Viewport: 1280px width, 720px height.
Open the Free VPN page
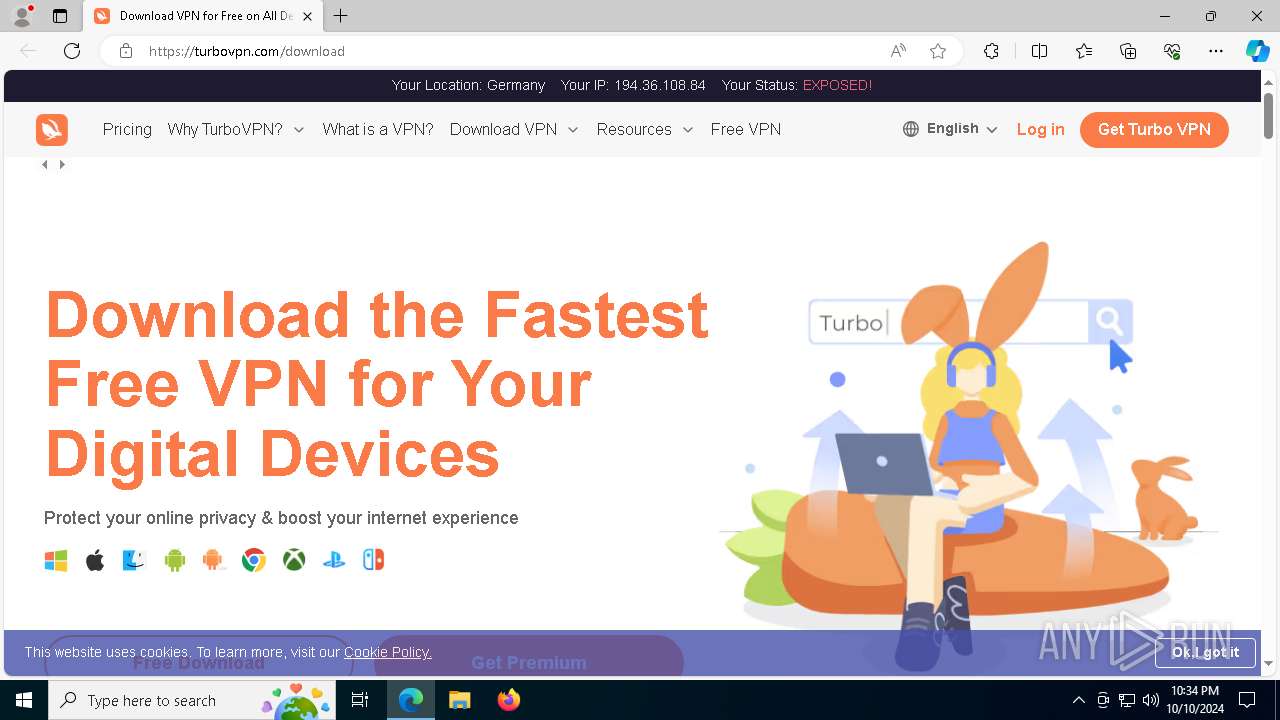coord(746,129)
